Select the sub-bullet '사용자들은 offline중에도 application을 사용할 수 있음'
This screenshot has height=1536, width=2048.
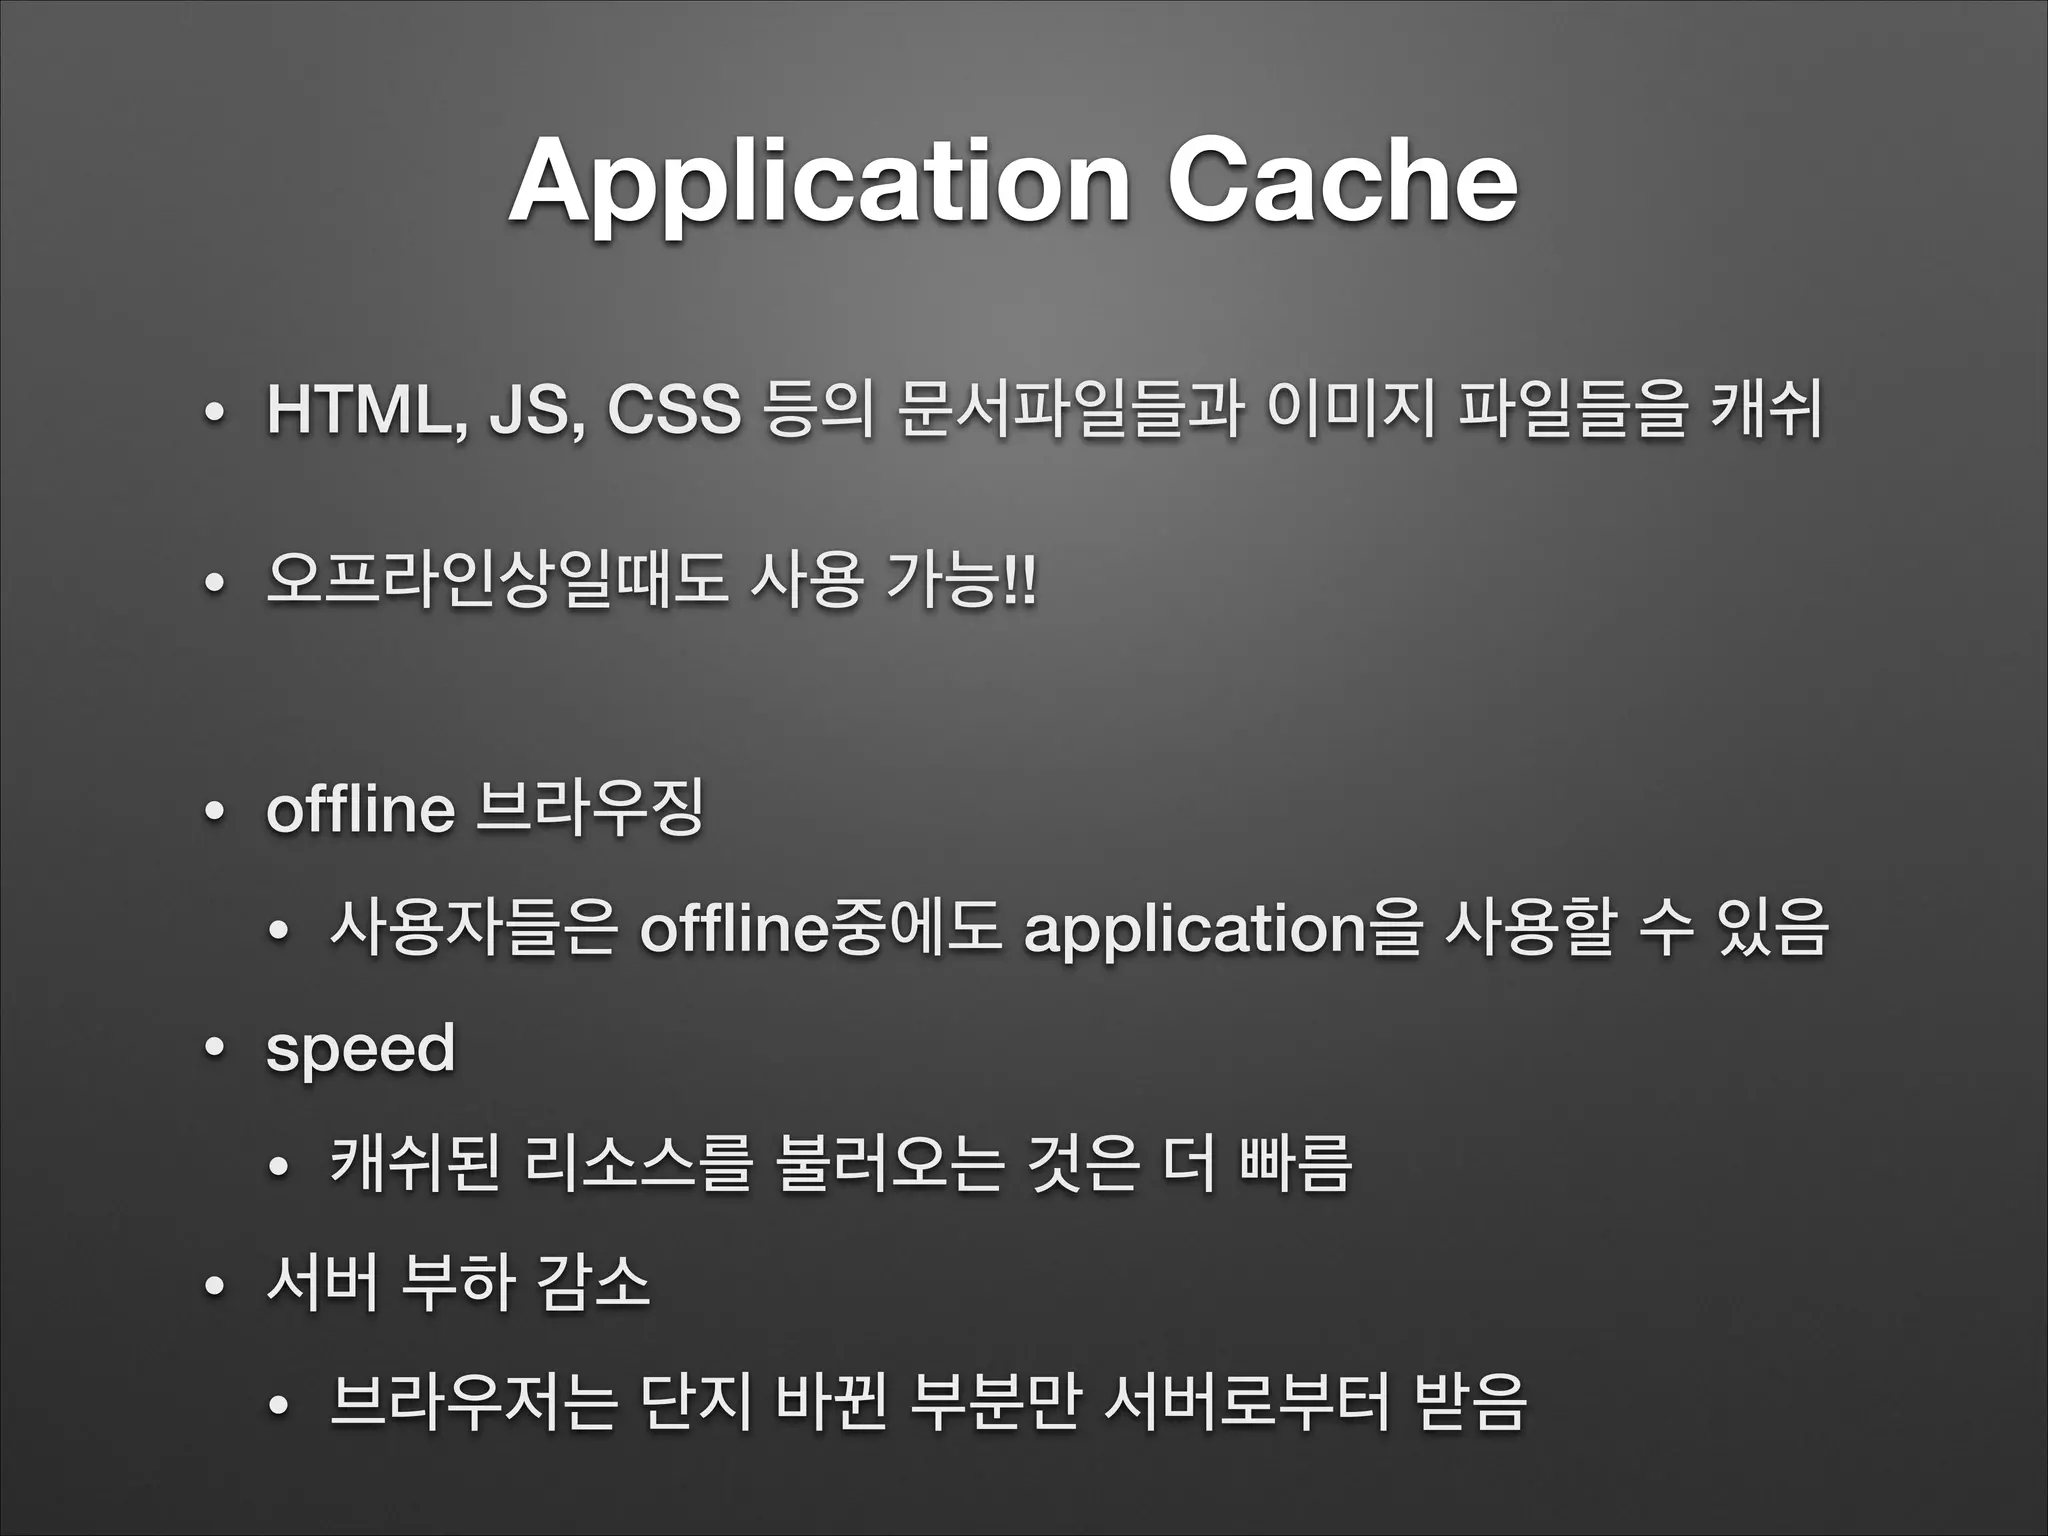[x=1080, y=928]
